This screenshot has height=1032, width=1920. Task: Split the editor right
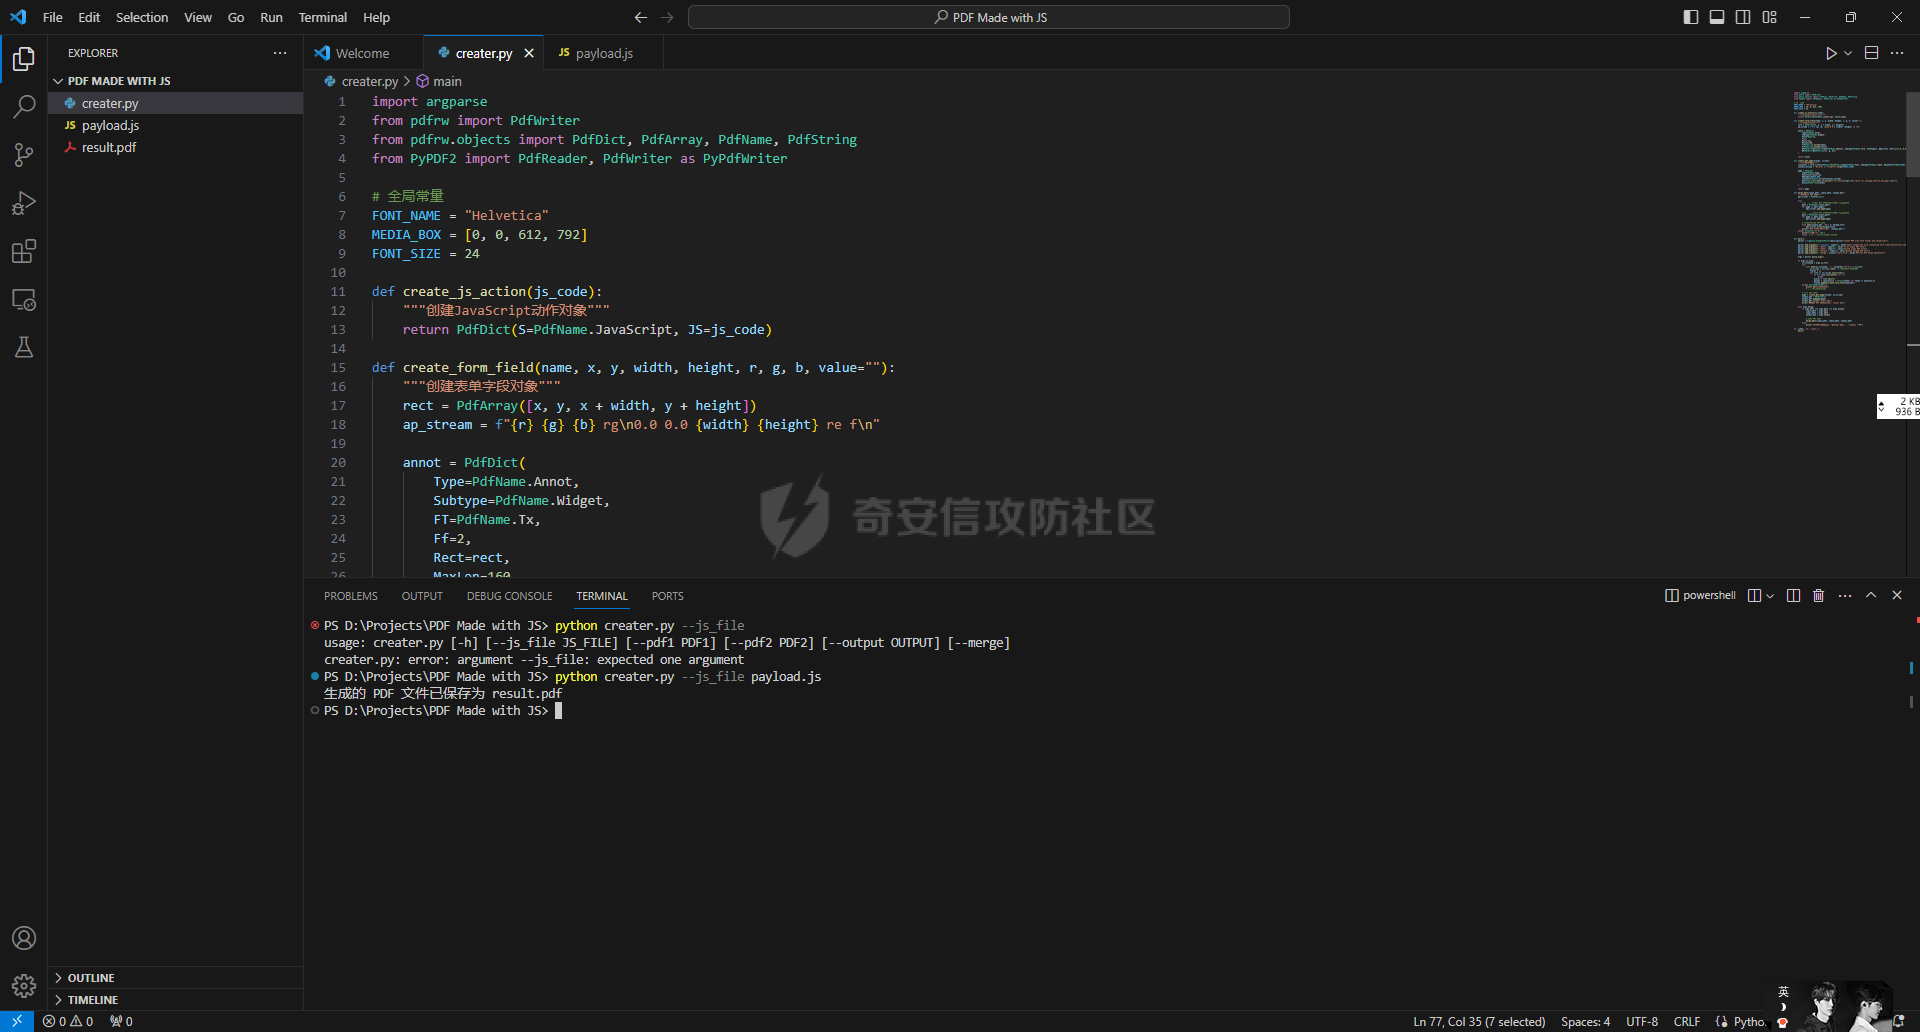1871,53
